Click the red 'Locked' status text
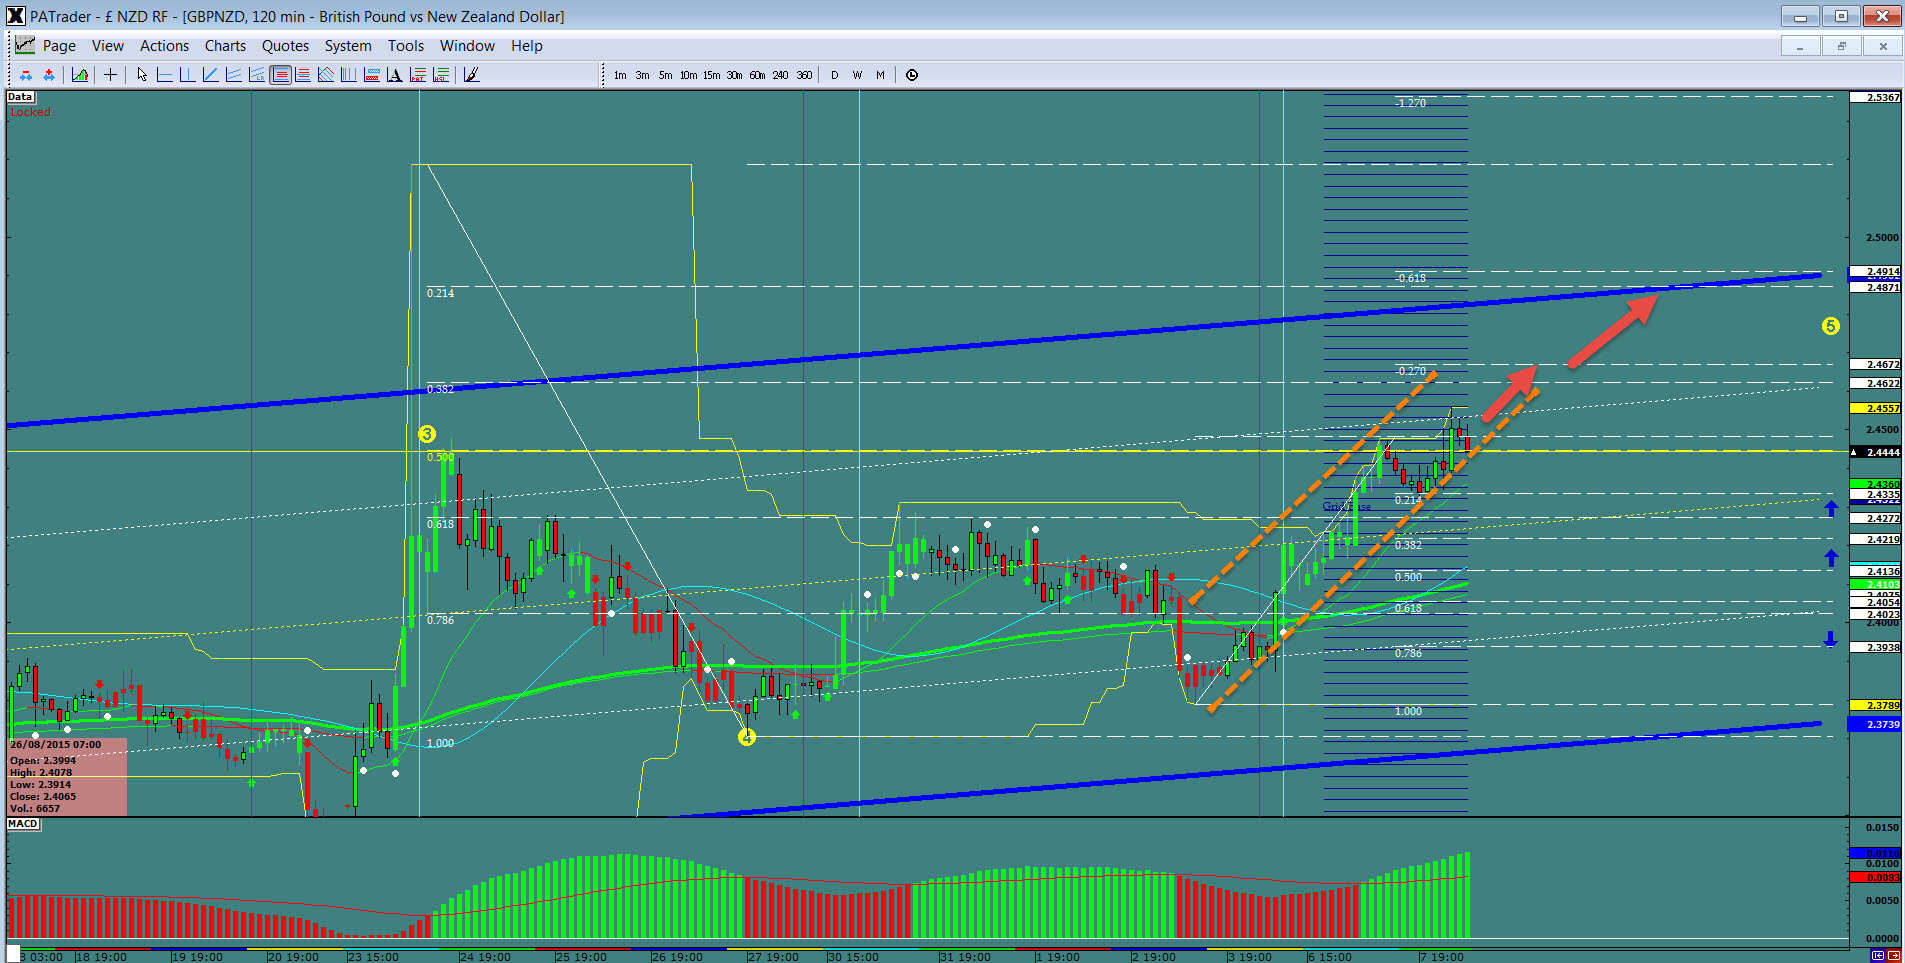This screenshot has width=1905, height=963. pos(30,112)
